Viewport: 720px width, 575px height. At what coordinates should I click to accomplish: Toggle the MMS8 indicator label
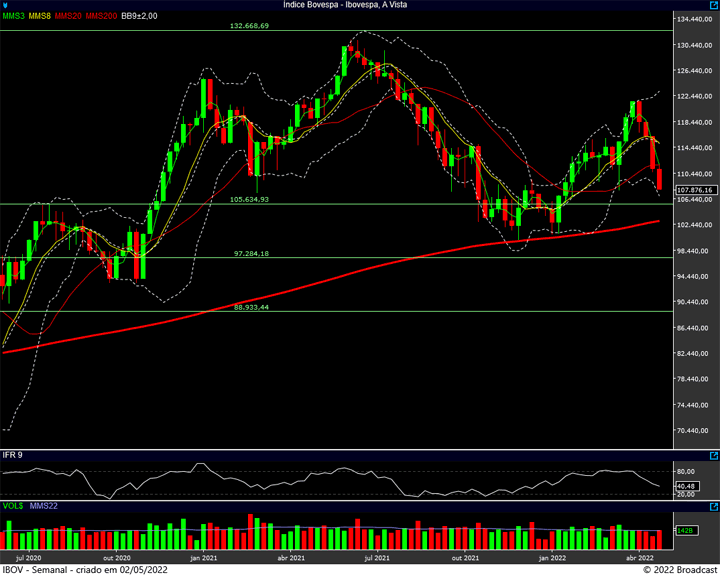pyautogui.click(x=41, y=17)
